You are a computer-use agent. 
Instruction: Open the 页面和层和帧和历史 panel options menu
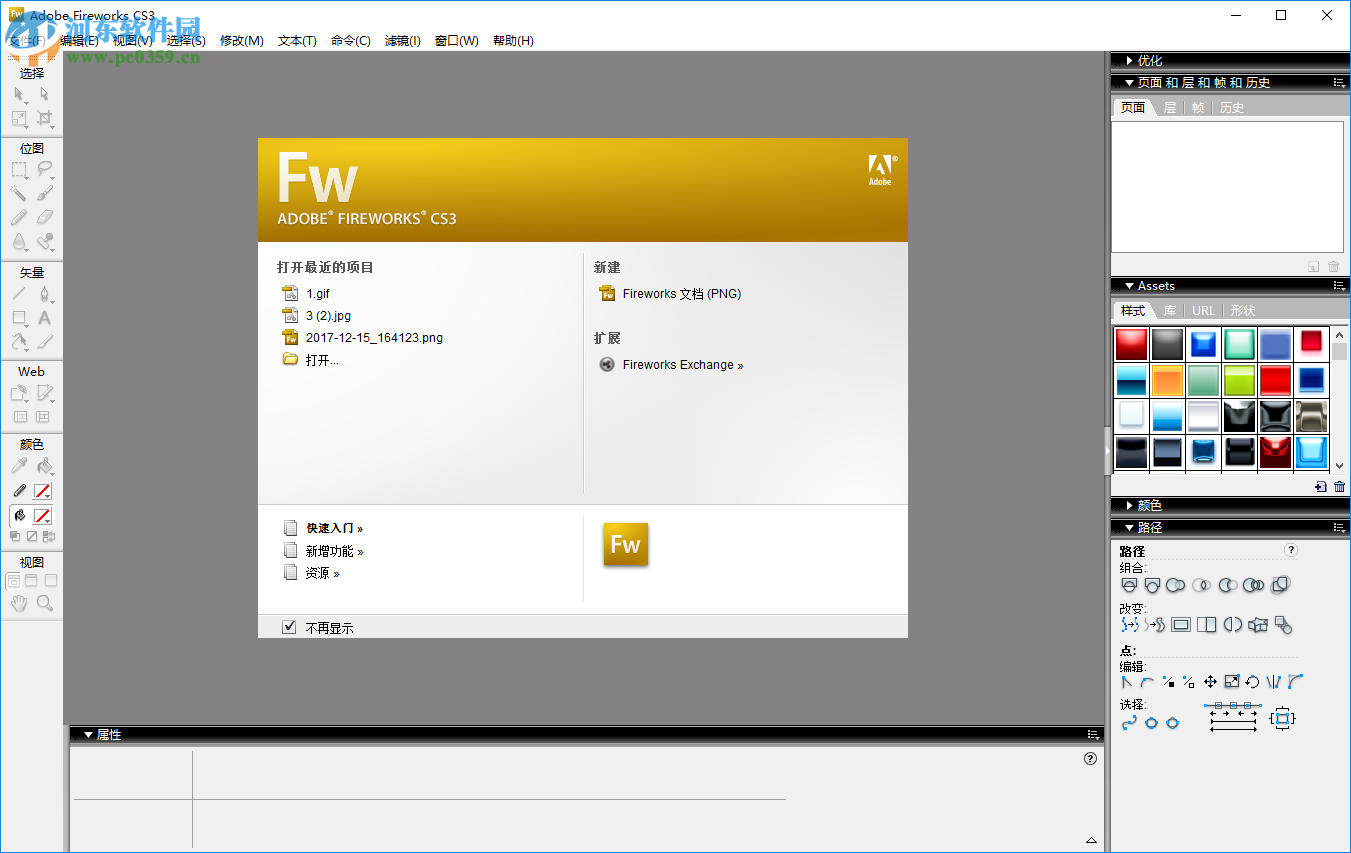point(1340,82)
